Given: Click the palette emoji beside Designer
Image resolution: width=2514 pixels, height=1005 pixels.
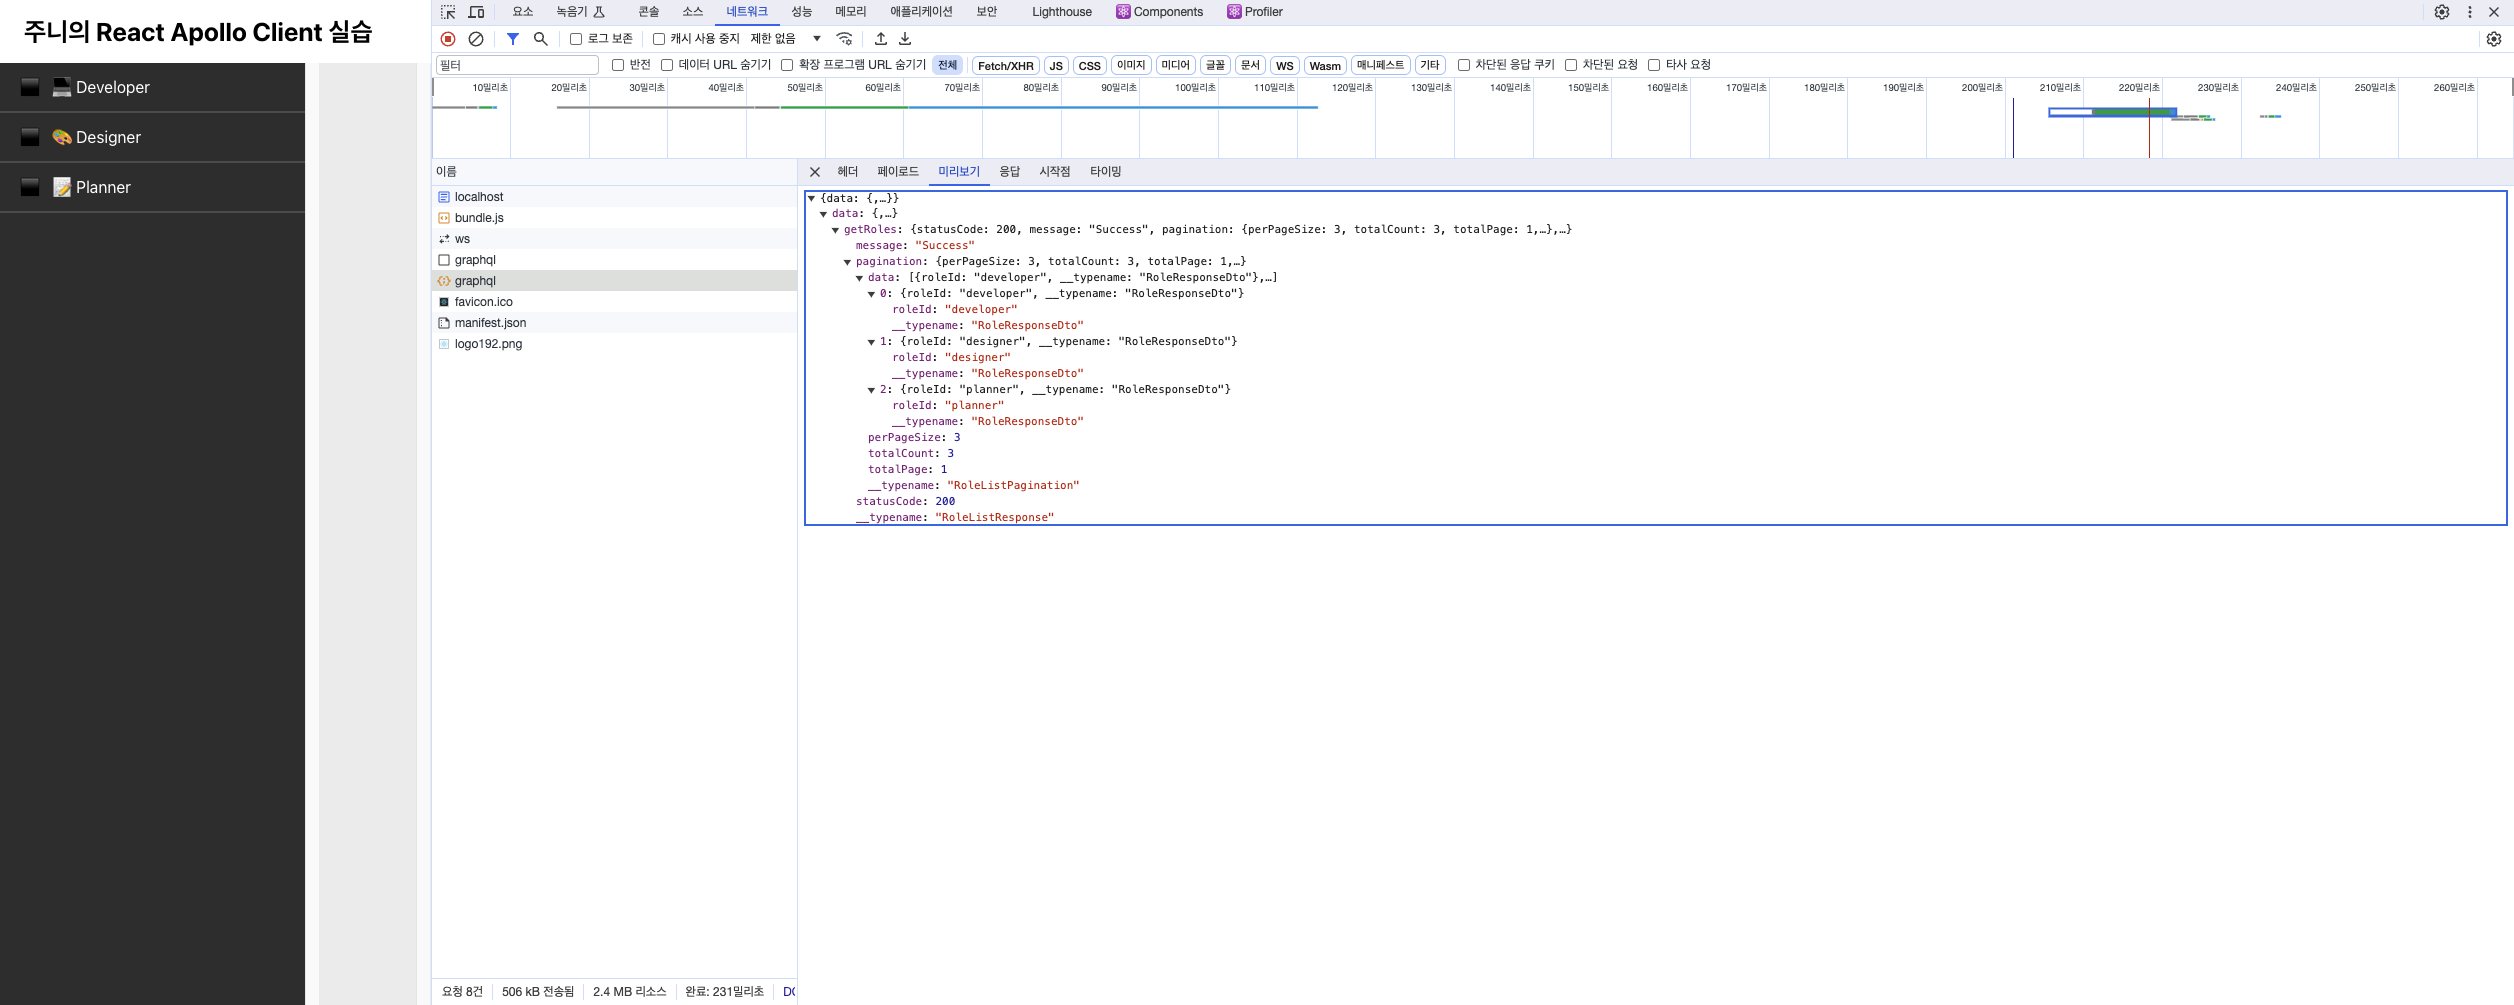Looking at the screenshot, I should click(62, 137).
